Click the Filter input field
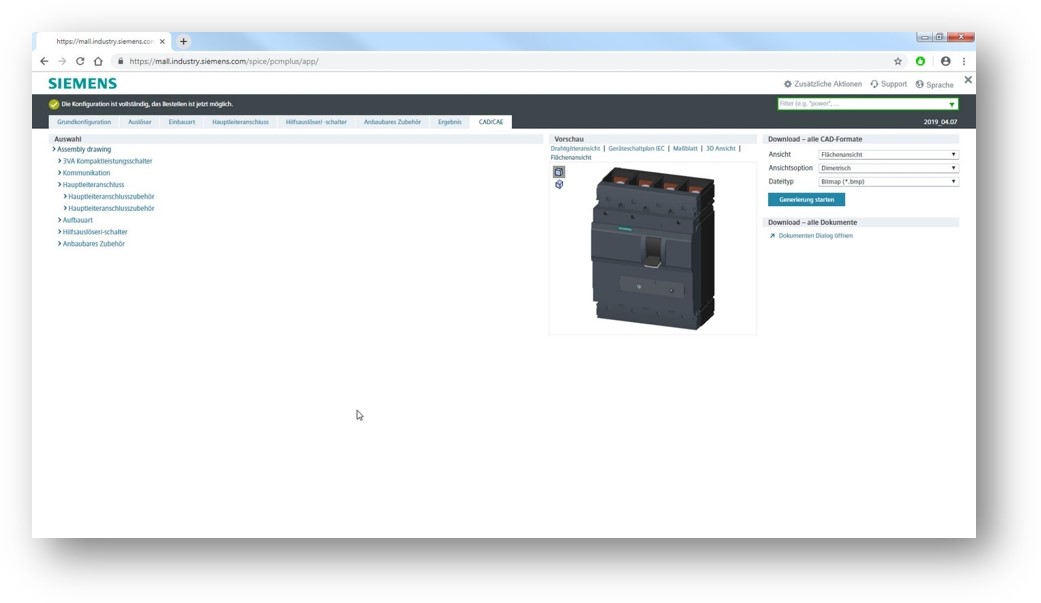 point(860,104)
